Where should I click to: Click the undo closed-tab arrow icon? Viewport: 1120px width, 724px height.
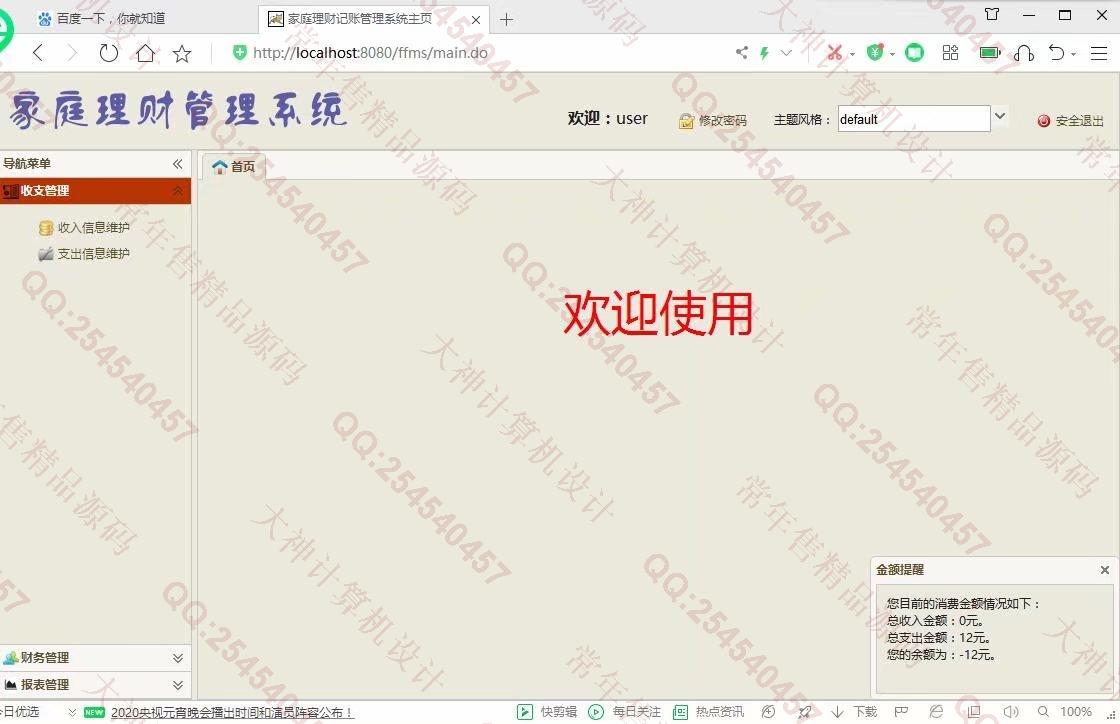pyautogui.click(x=1056, y=53)
